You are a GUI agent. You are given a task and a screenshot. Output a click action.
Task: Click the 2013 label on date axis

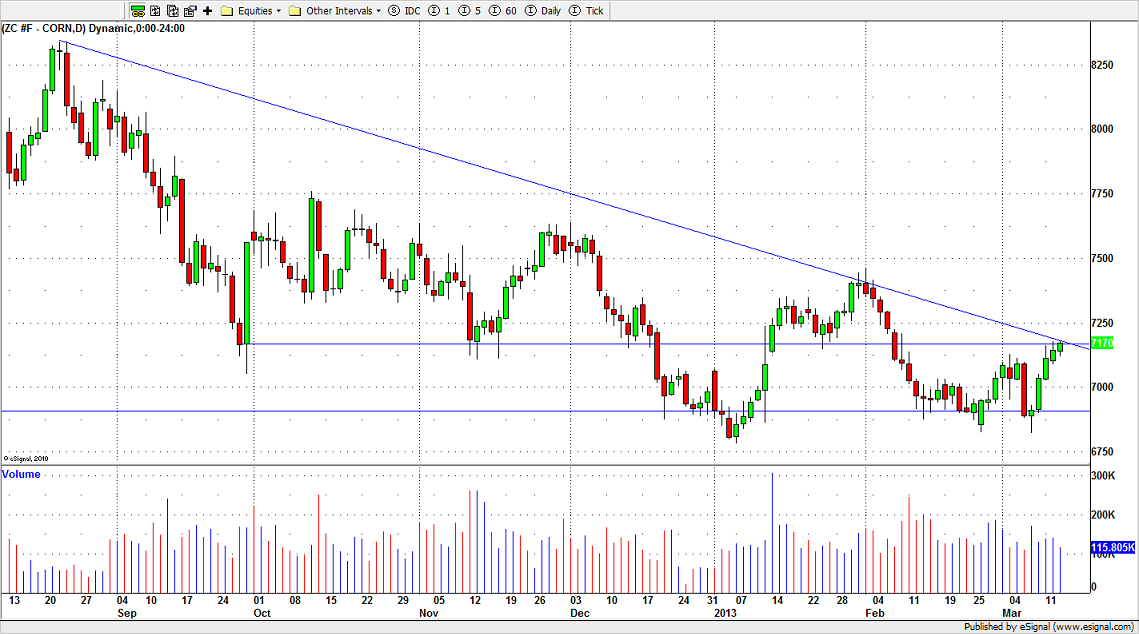(x=725, y=611)
